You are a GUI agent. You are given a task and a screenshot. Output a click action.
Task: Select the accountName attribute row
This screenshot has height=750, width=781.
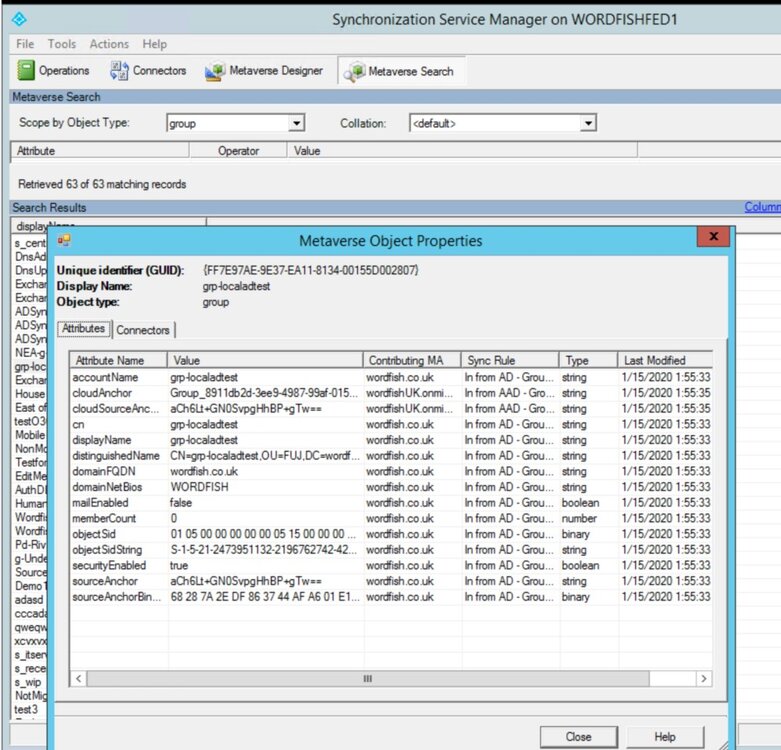(391, 377)
